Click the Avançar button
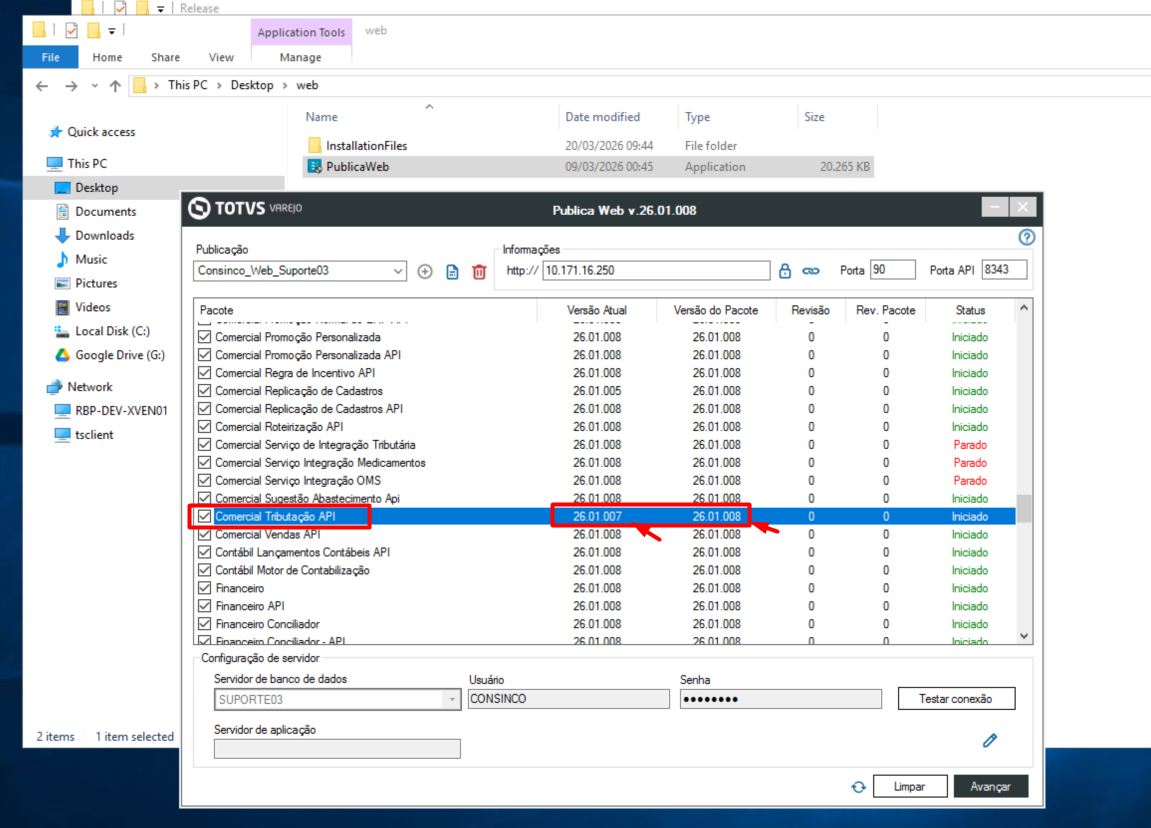The height and width of the screenshot is (828, 1151). (990, 787)
